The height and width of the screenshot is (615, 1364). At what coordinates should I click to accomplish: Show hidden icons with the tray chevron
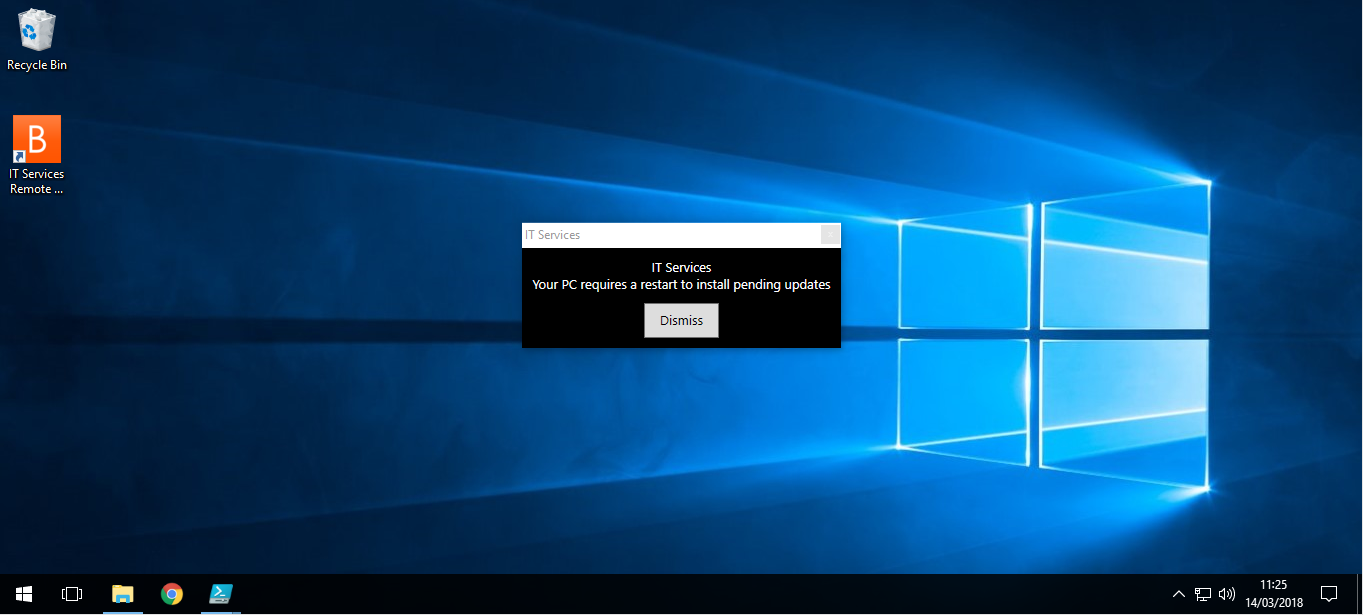[1179, 593]
